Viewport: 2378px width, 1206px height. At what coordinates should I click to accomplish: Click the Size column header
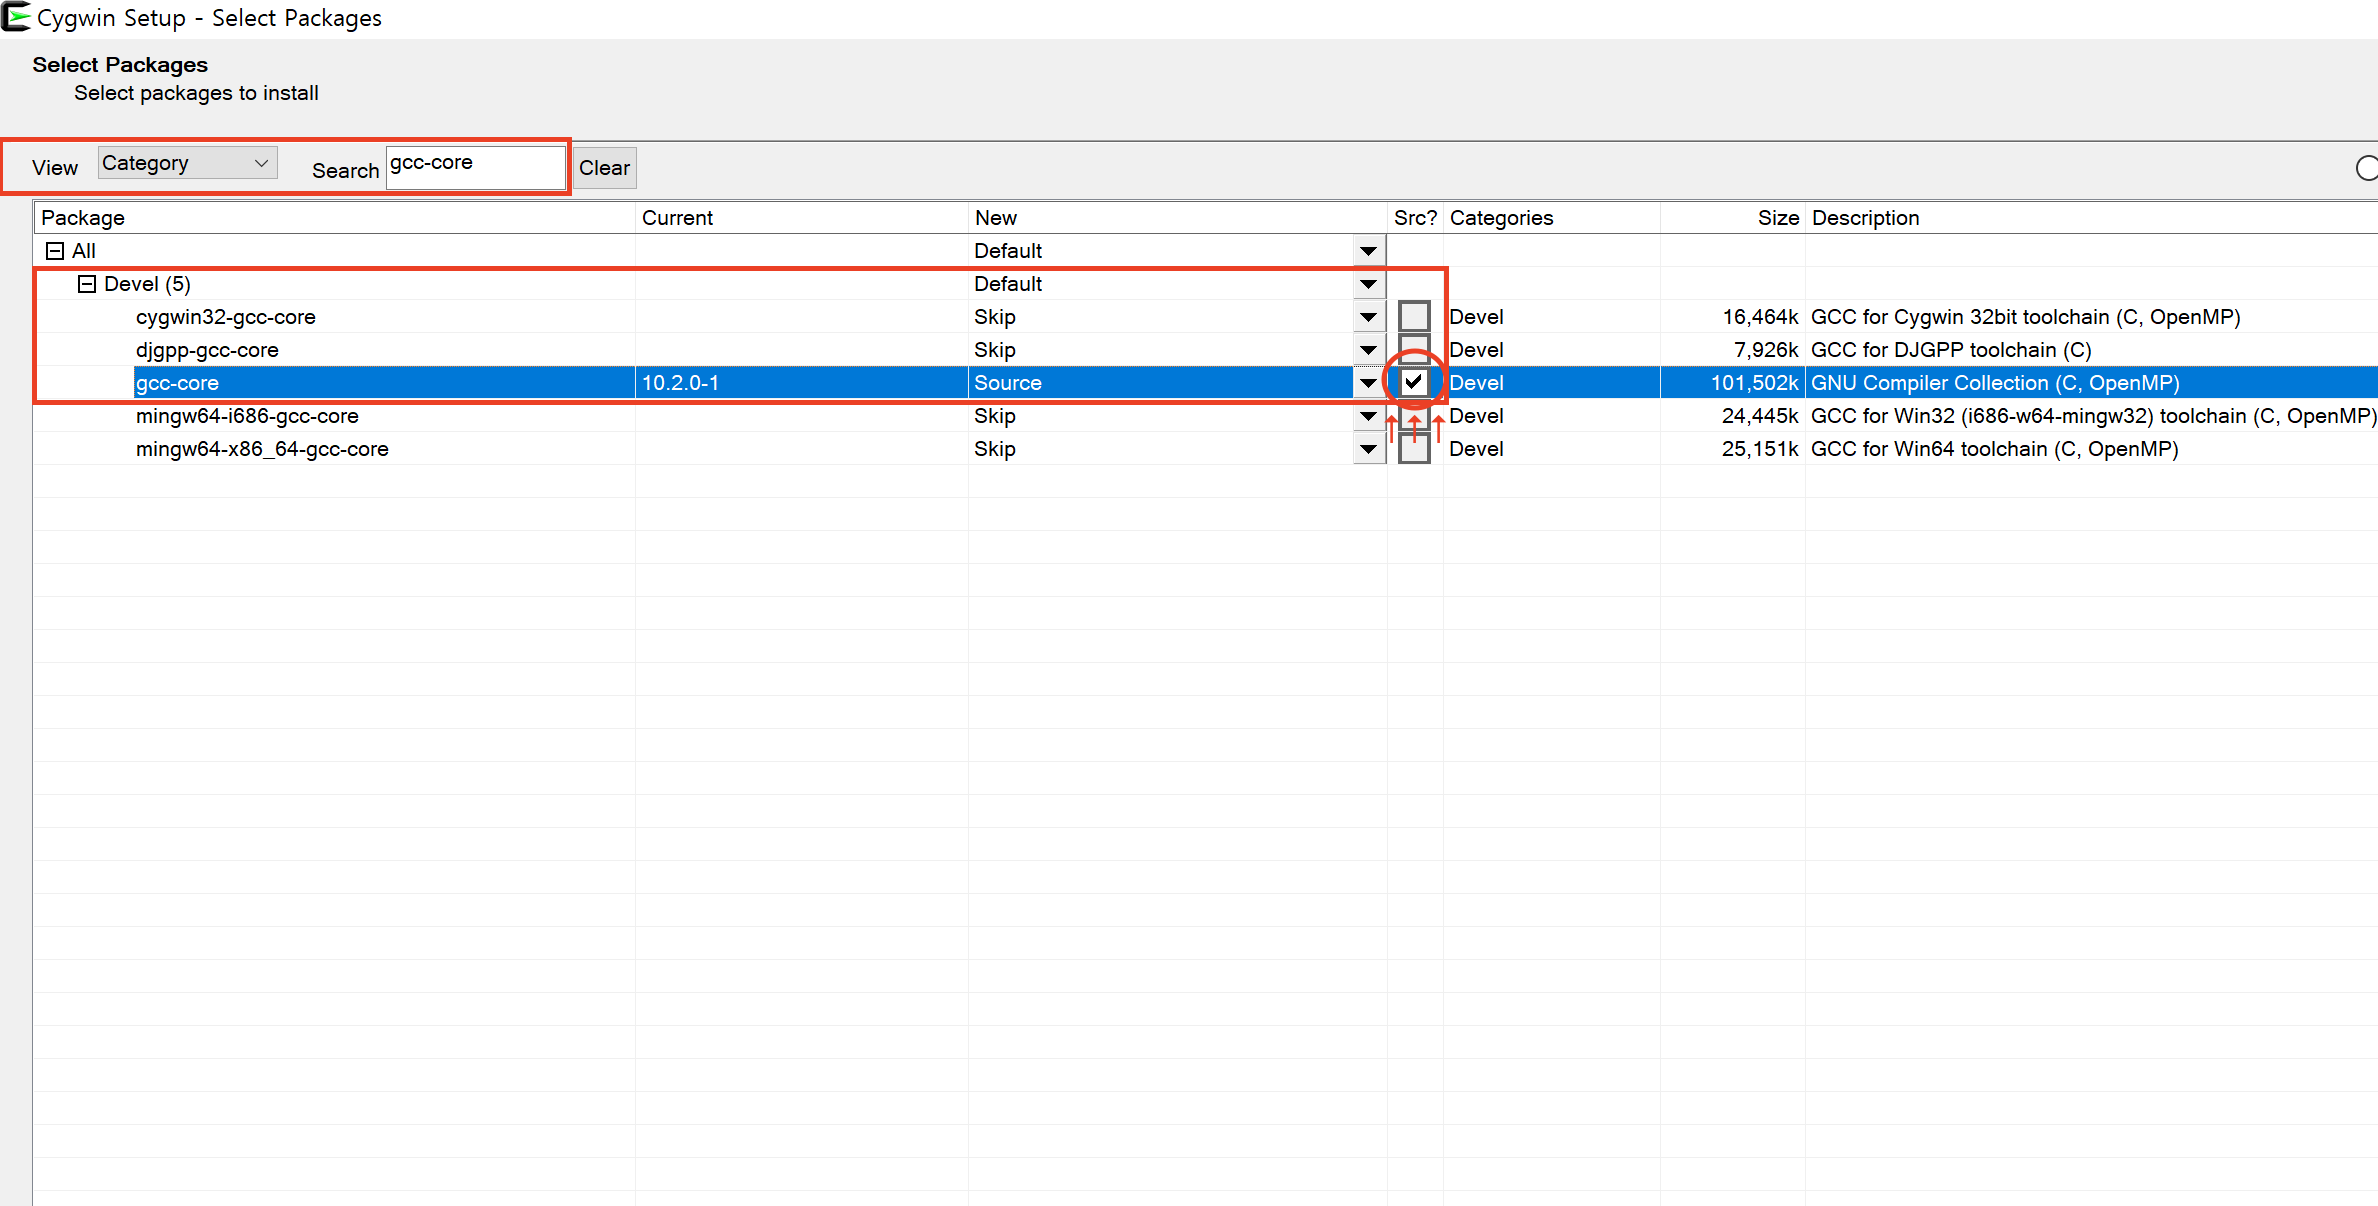[1777, 218]
